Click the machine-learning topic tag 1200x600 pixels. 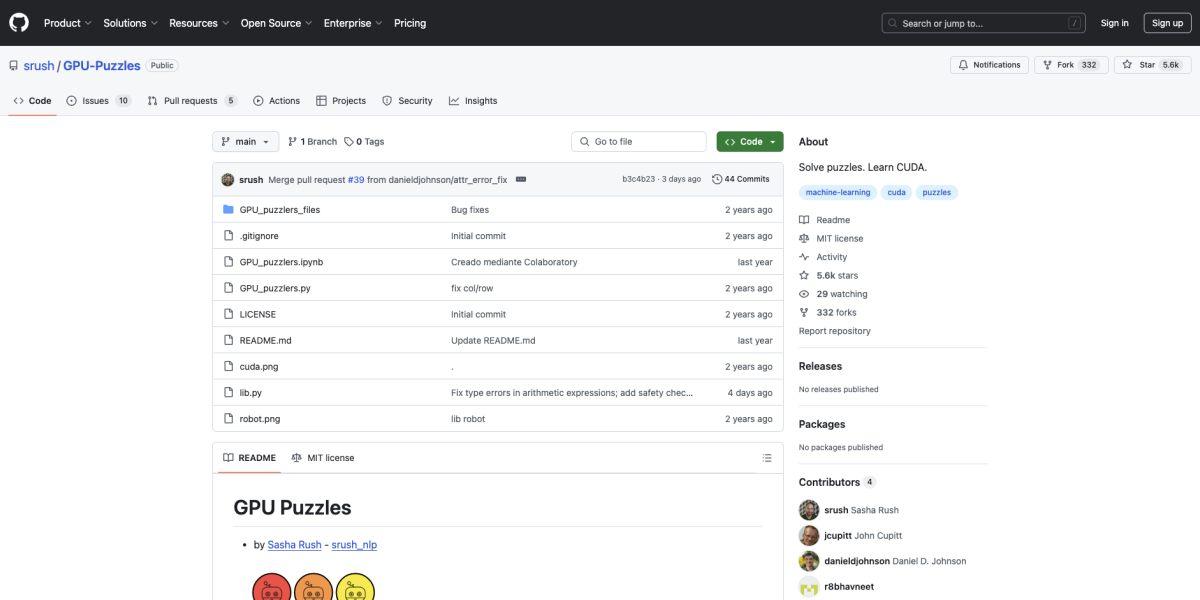(x=838, y=192)
